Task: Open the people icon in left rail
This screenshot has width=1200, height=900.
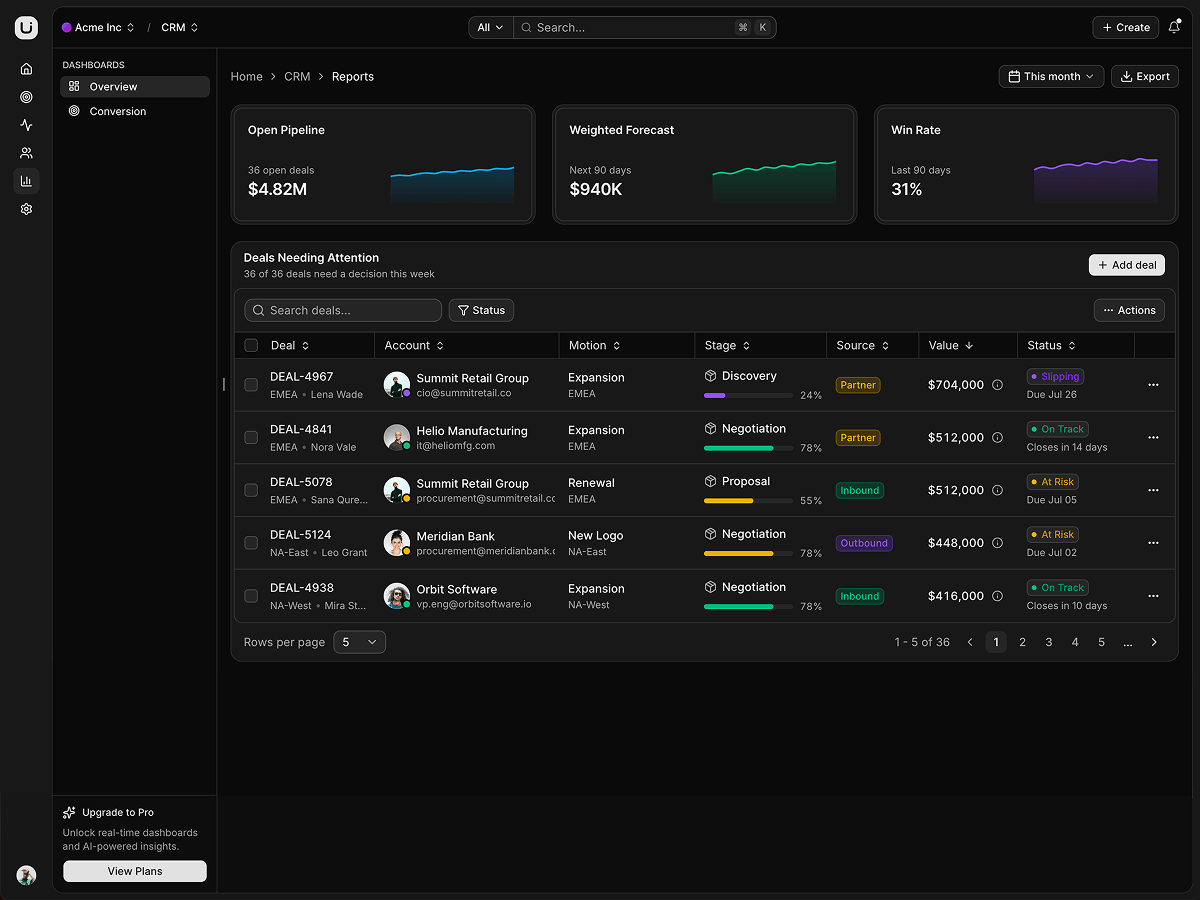Action: coord(26,153)
